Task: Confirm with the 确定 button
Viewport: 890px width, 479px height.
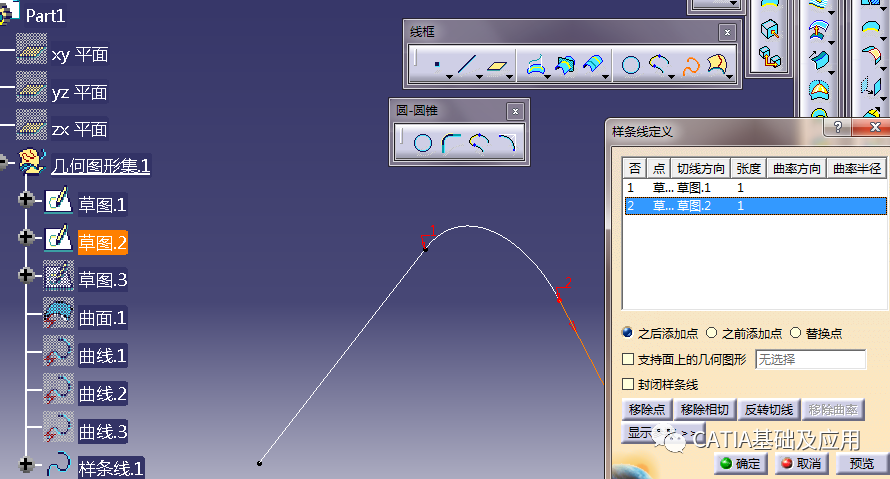Action: click(740, 464)
